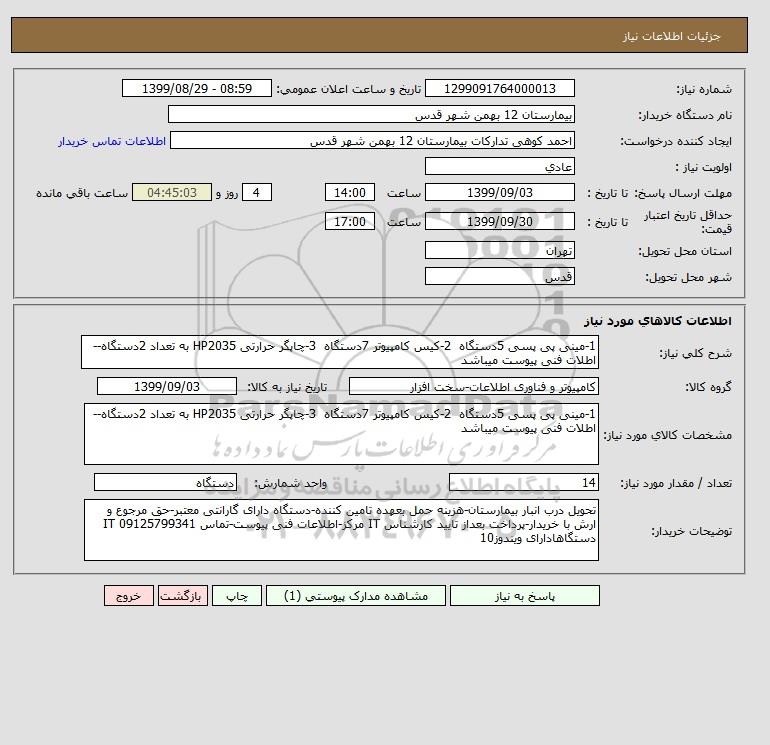The image size is (770, 745).
Task: Click request creator field احمد کوهی
Action: coord(372,140)
